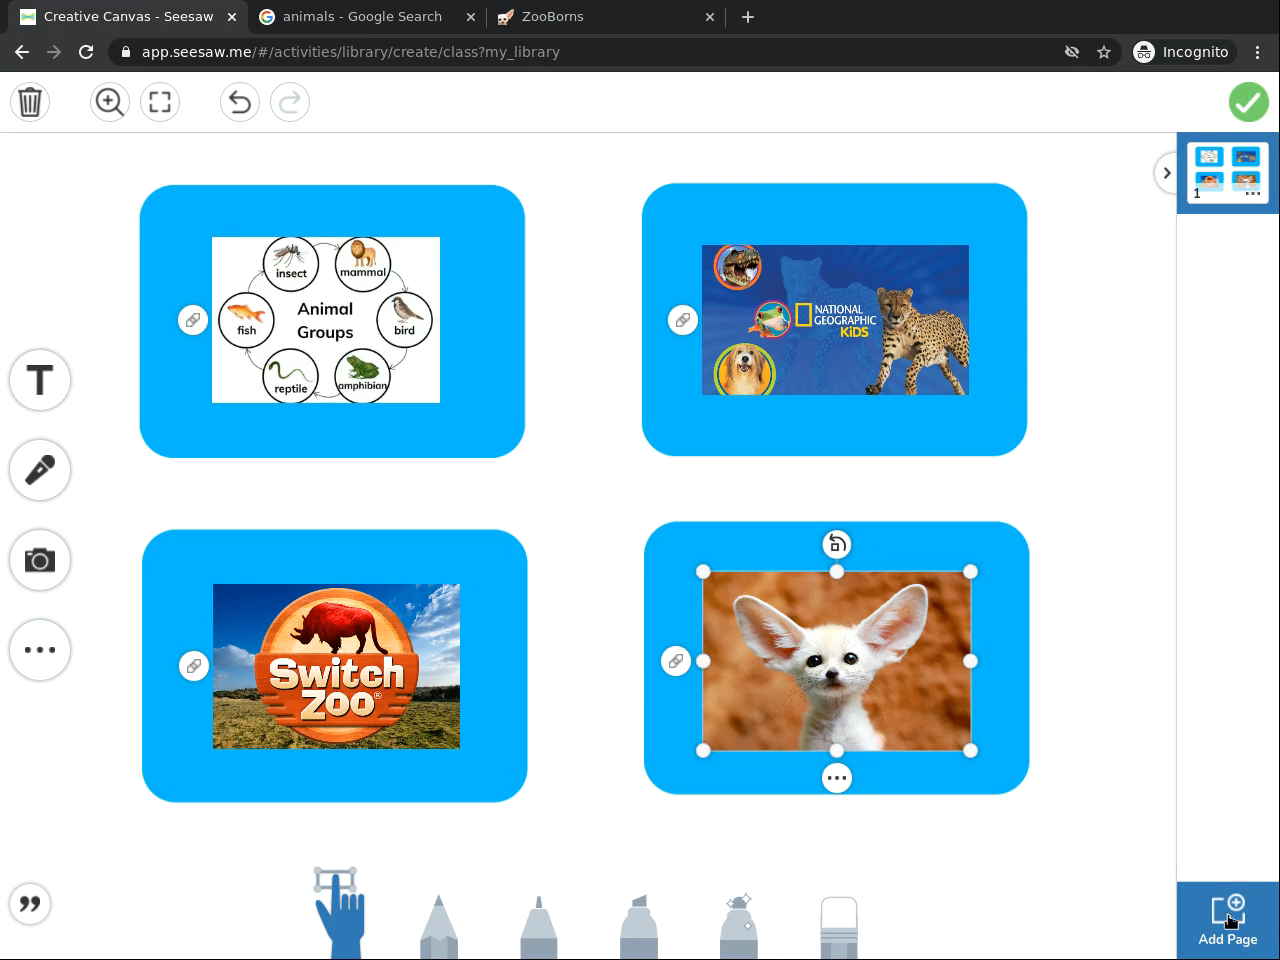Open page 1 thumbnail options menu
Image resolution: width=1280 pixels, height=960 pixels.
1253,193
